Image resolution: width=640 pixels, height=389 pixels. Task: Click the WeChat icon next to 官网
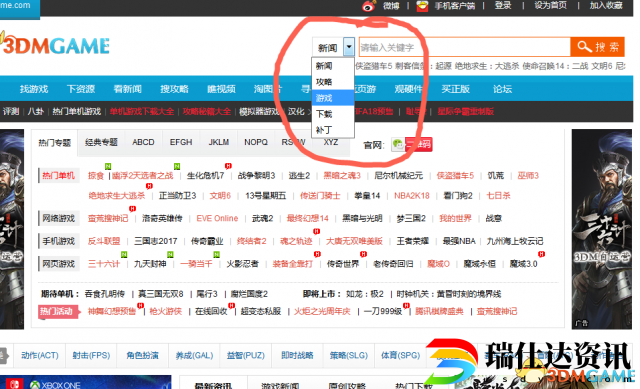[x=398, y=144]
